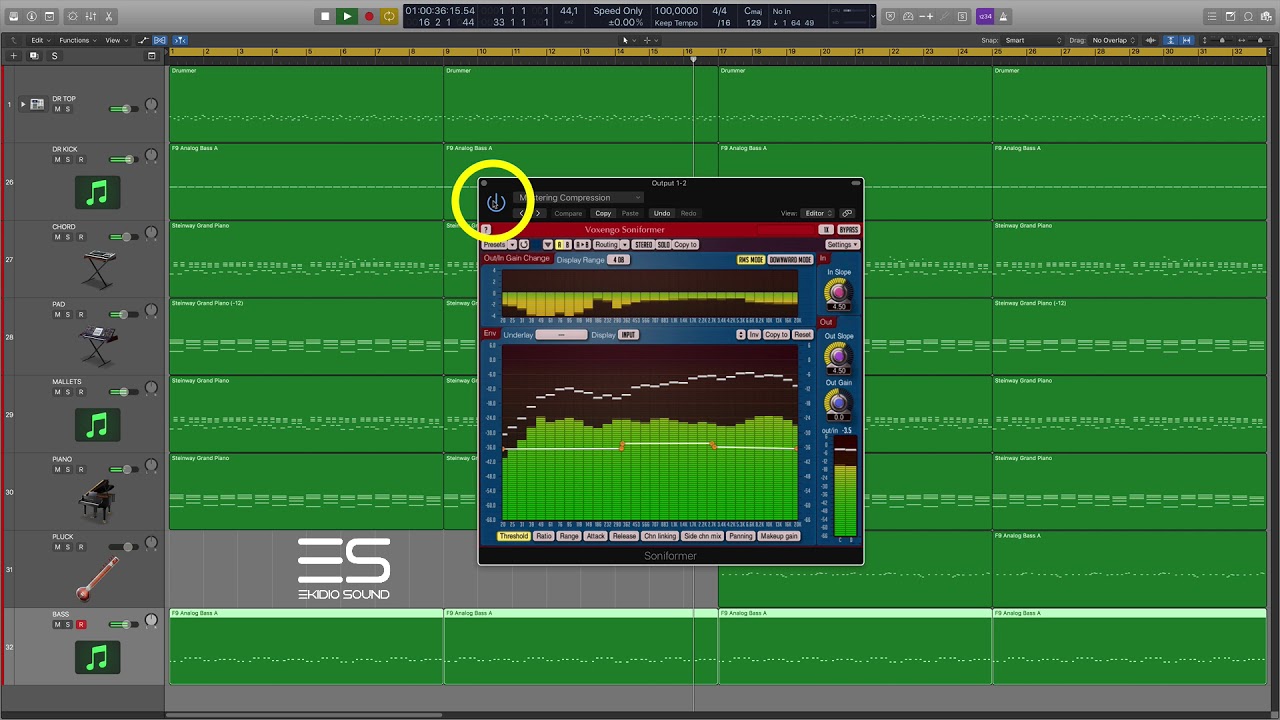Toggle waveform zoom icon
Screen dimensions: 1280x720
(x=1152, y=40)
